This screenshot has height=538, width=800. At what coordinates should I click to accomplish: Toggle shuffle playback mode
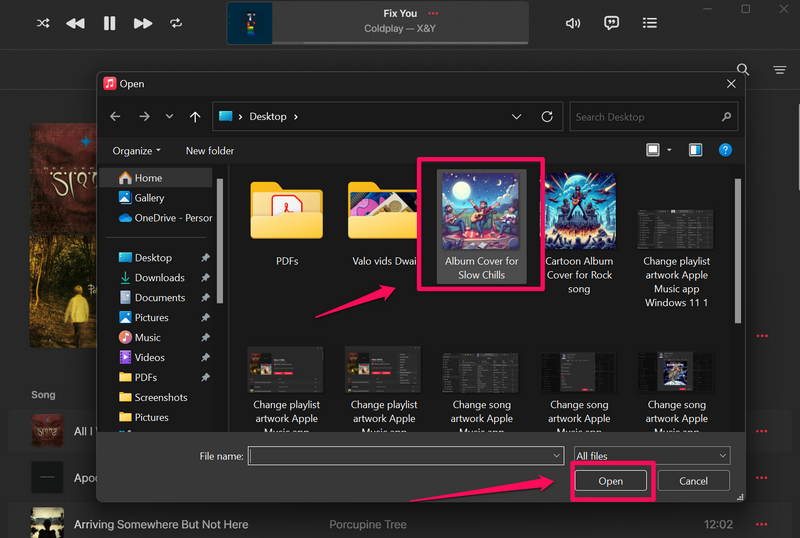[x=43, y=23]
